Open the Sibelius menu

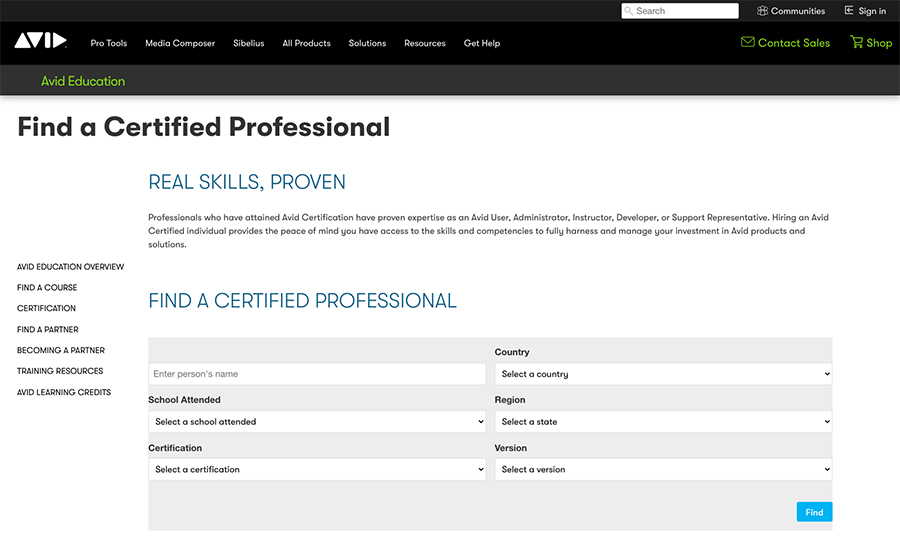pyautogui.click(x=249, y=43)
